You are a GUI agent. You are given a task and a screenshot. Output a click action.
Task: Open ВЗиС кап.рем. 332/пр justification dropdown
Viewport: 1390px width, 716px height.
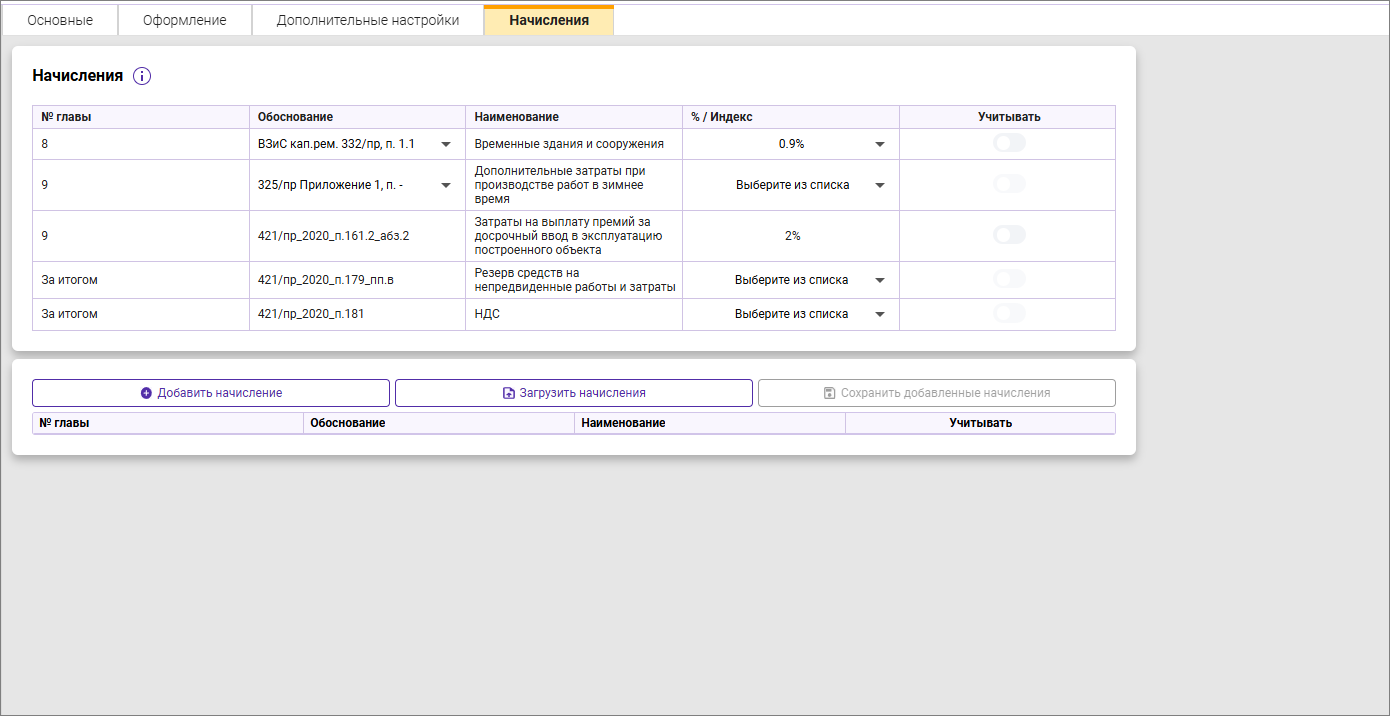pyautogui.click(x=446, y=144)
